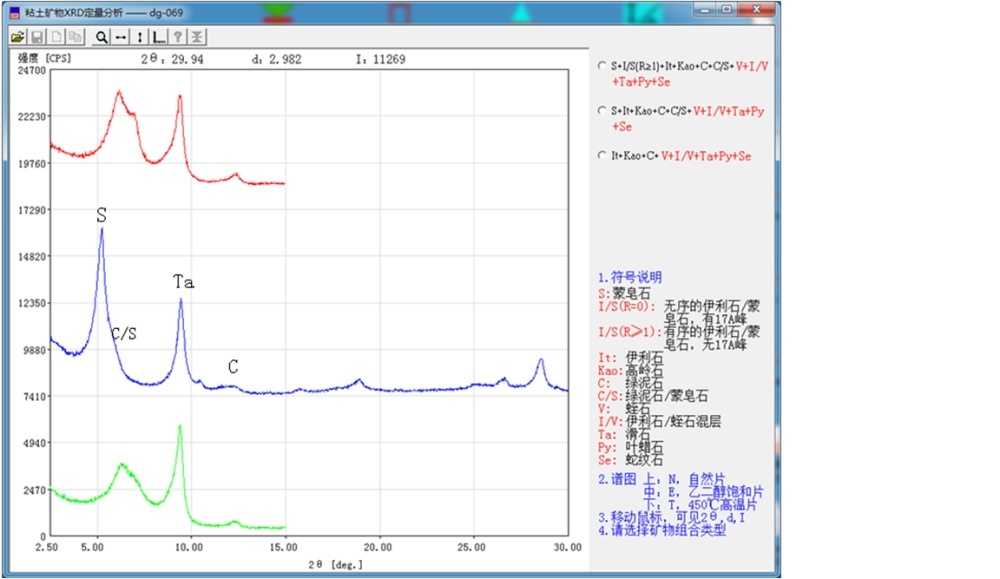This screenshot has width=1000, height=579.
Task: Click the open file folder icon
Action: coord(17,37)
